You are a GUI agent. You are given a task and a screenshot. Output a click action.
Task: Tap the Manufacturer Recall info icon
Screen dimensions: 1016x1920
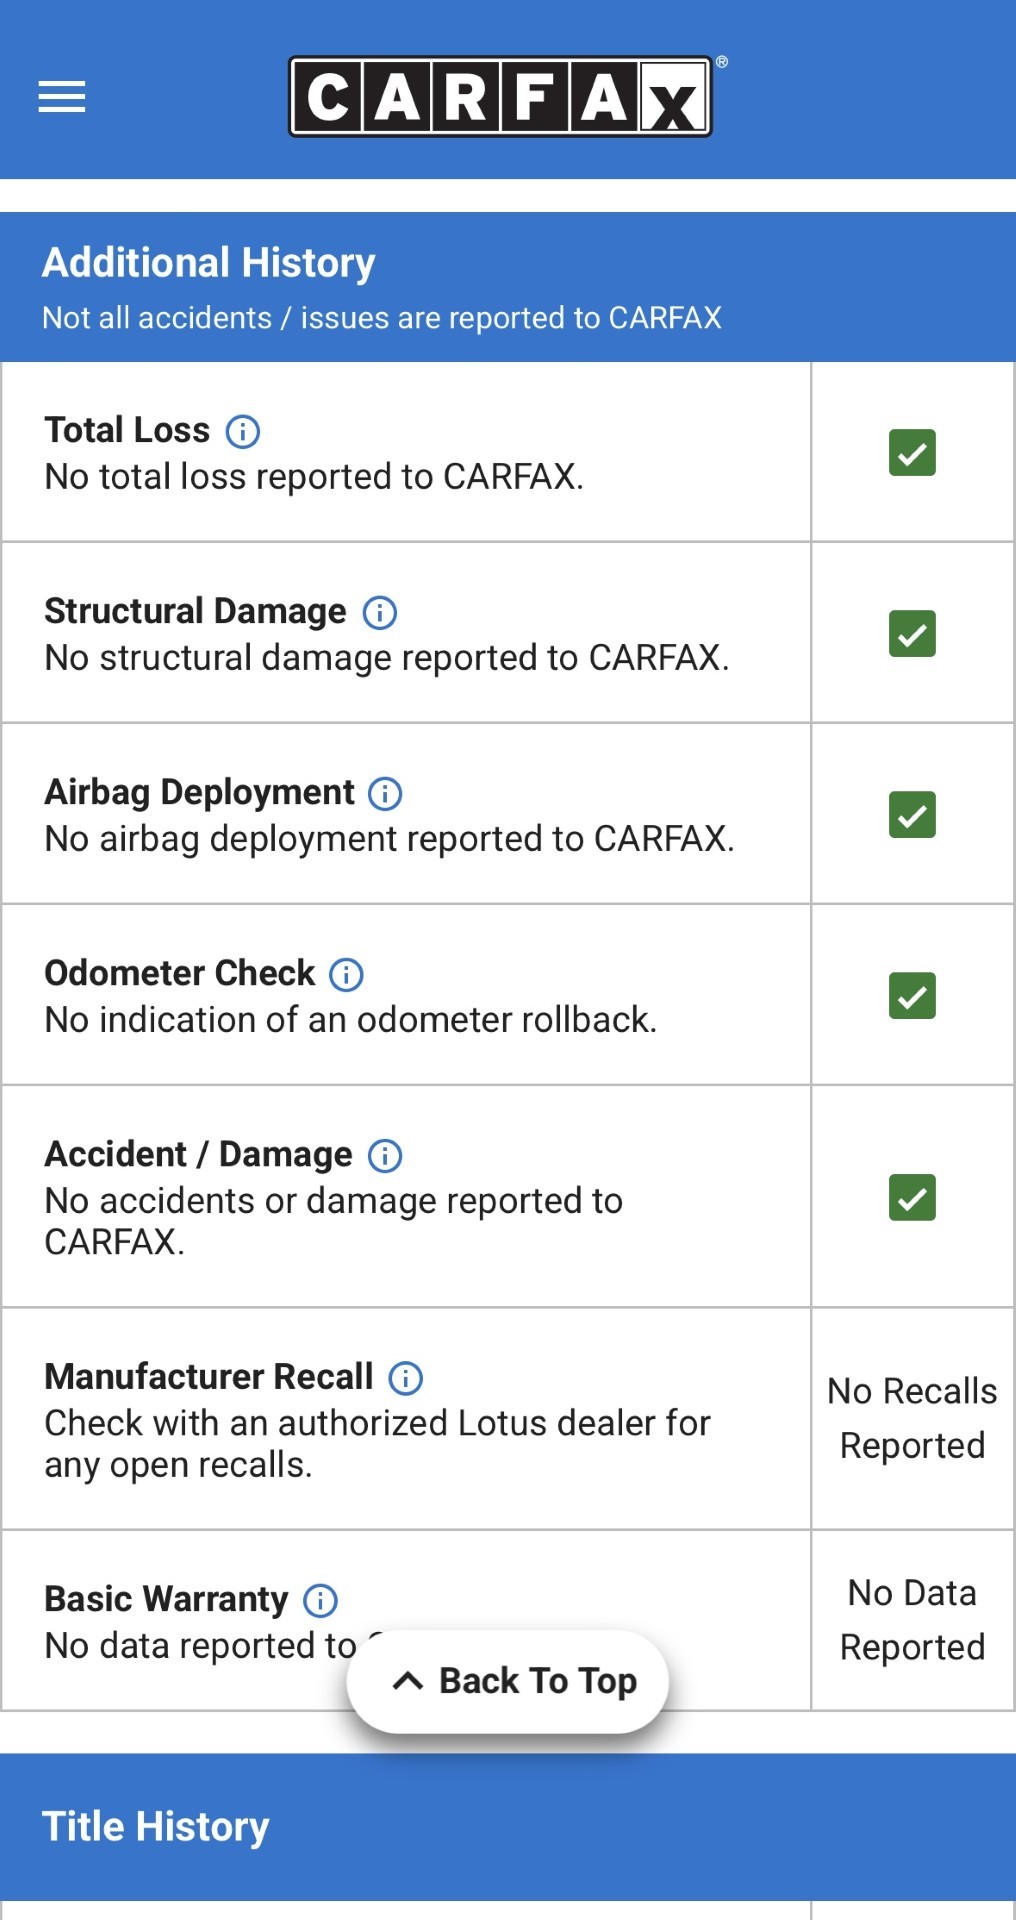[x=405, y=1378]
